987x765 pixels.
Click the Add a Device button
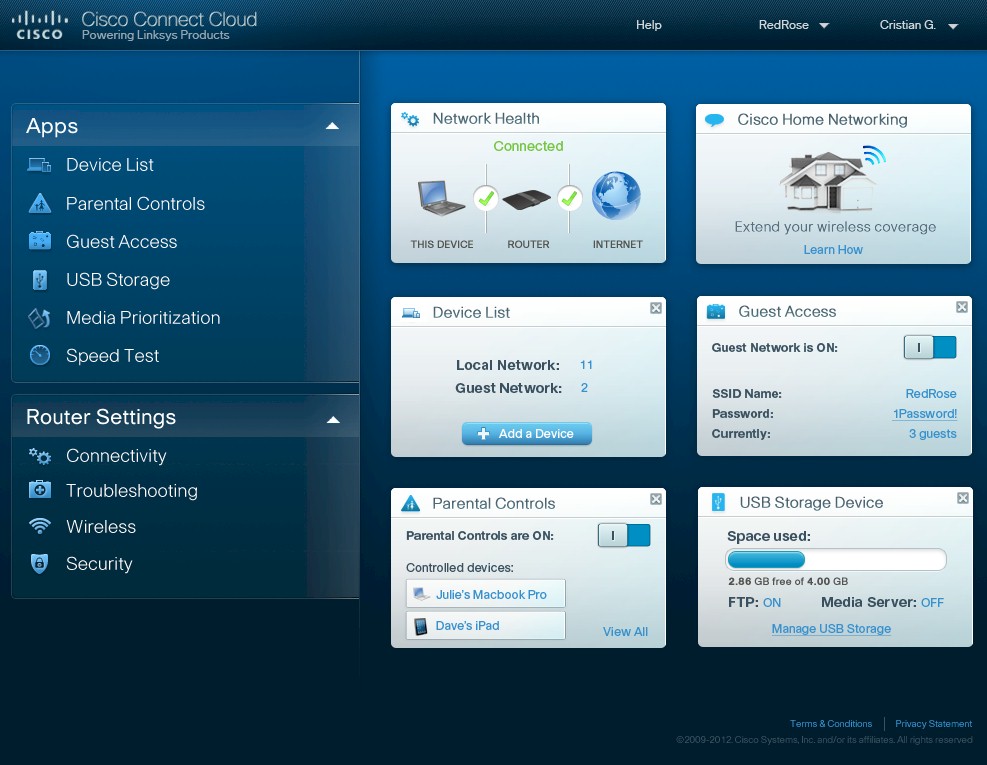click(526, 433)
